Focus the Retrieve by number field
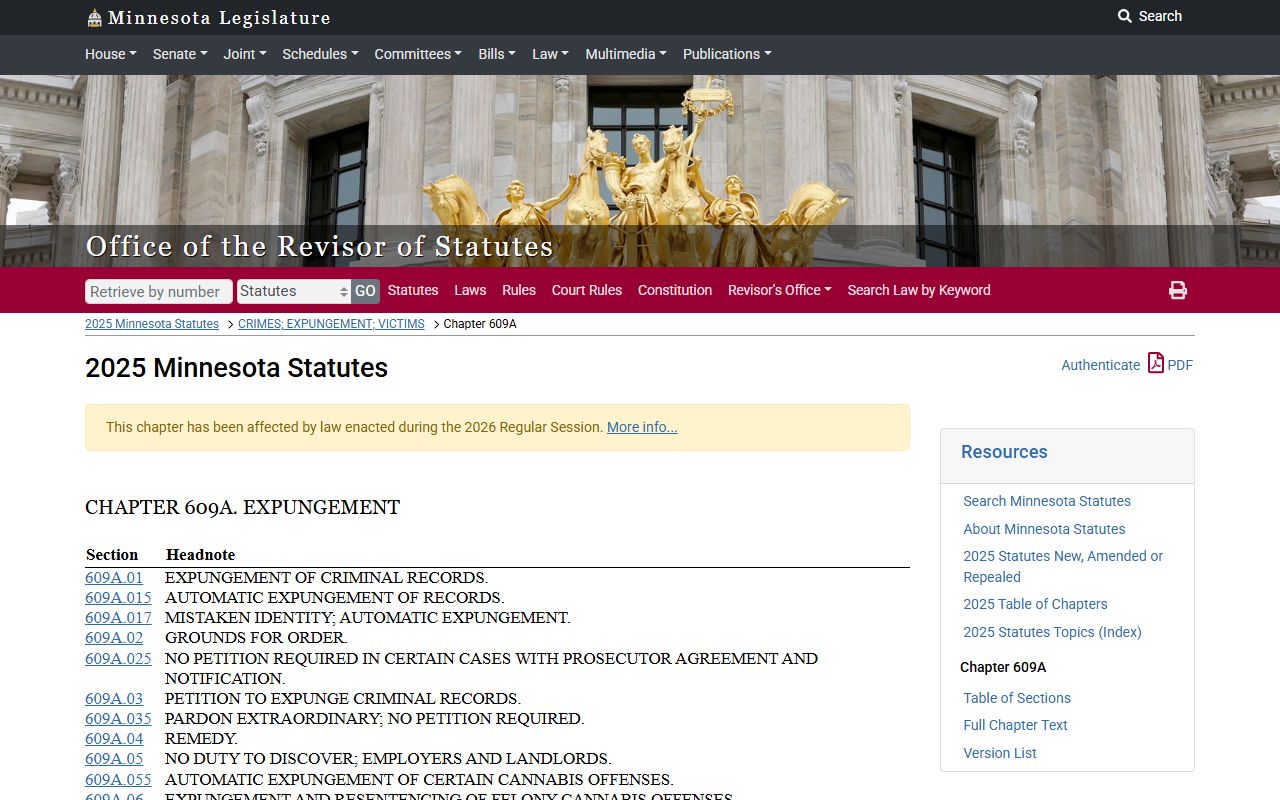 click(159, 291)
